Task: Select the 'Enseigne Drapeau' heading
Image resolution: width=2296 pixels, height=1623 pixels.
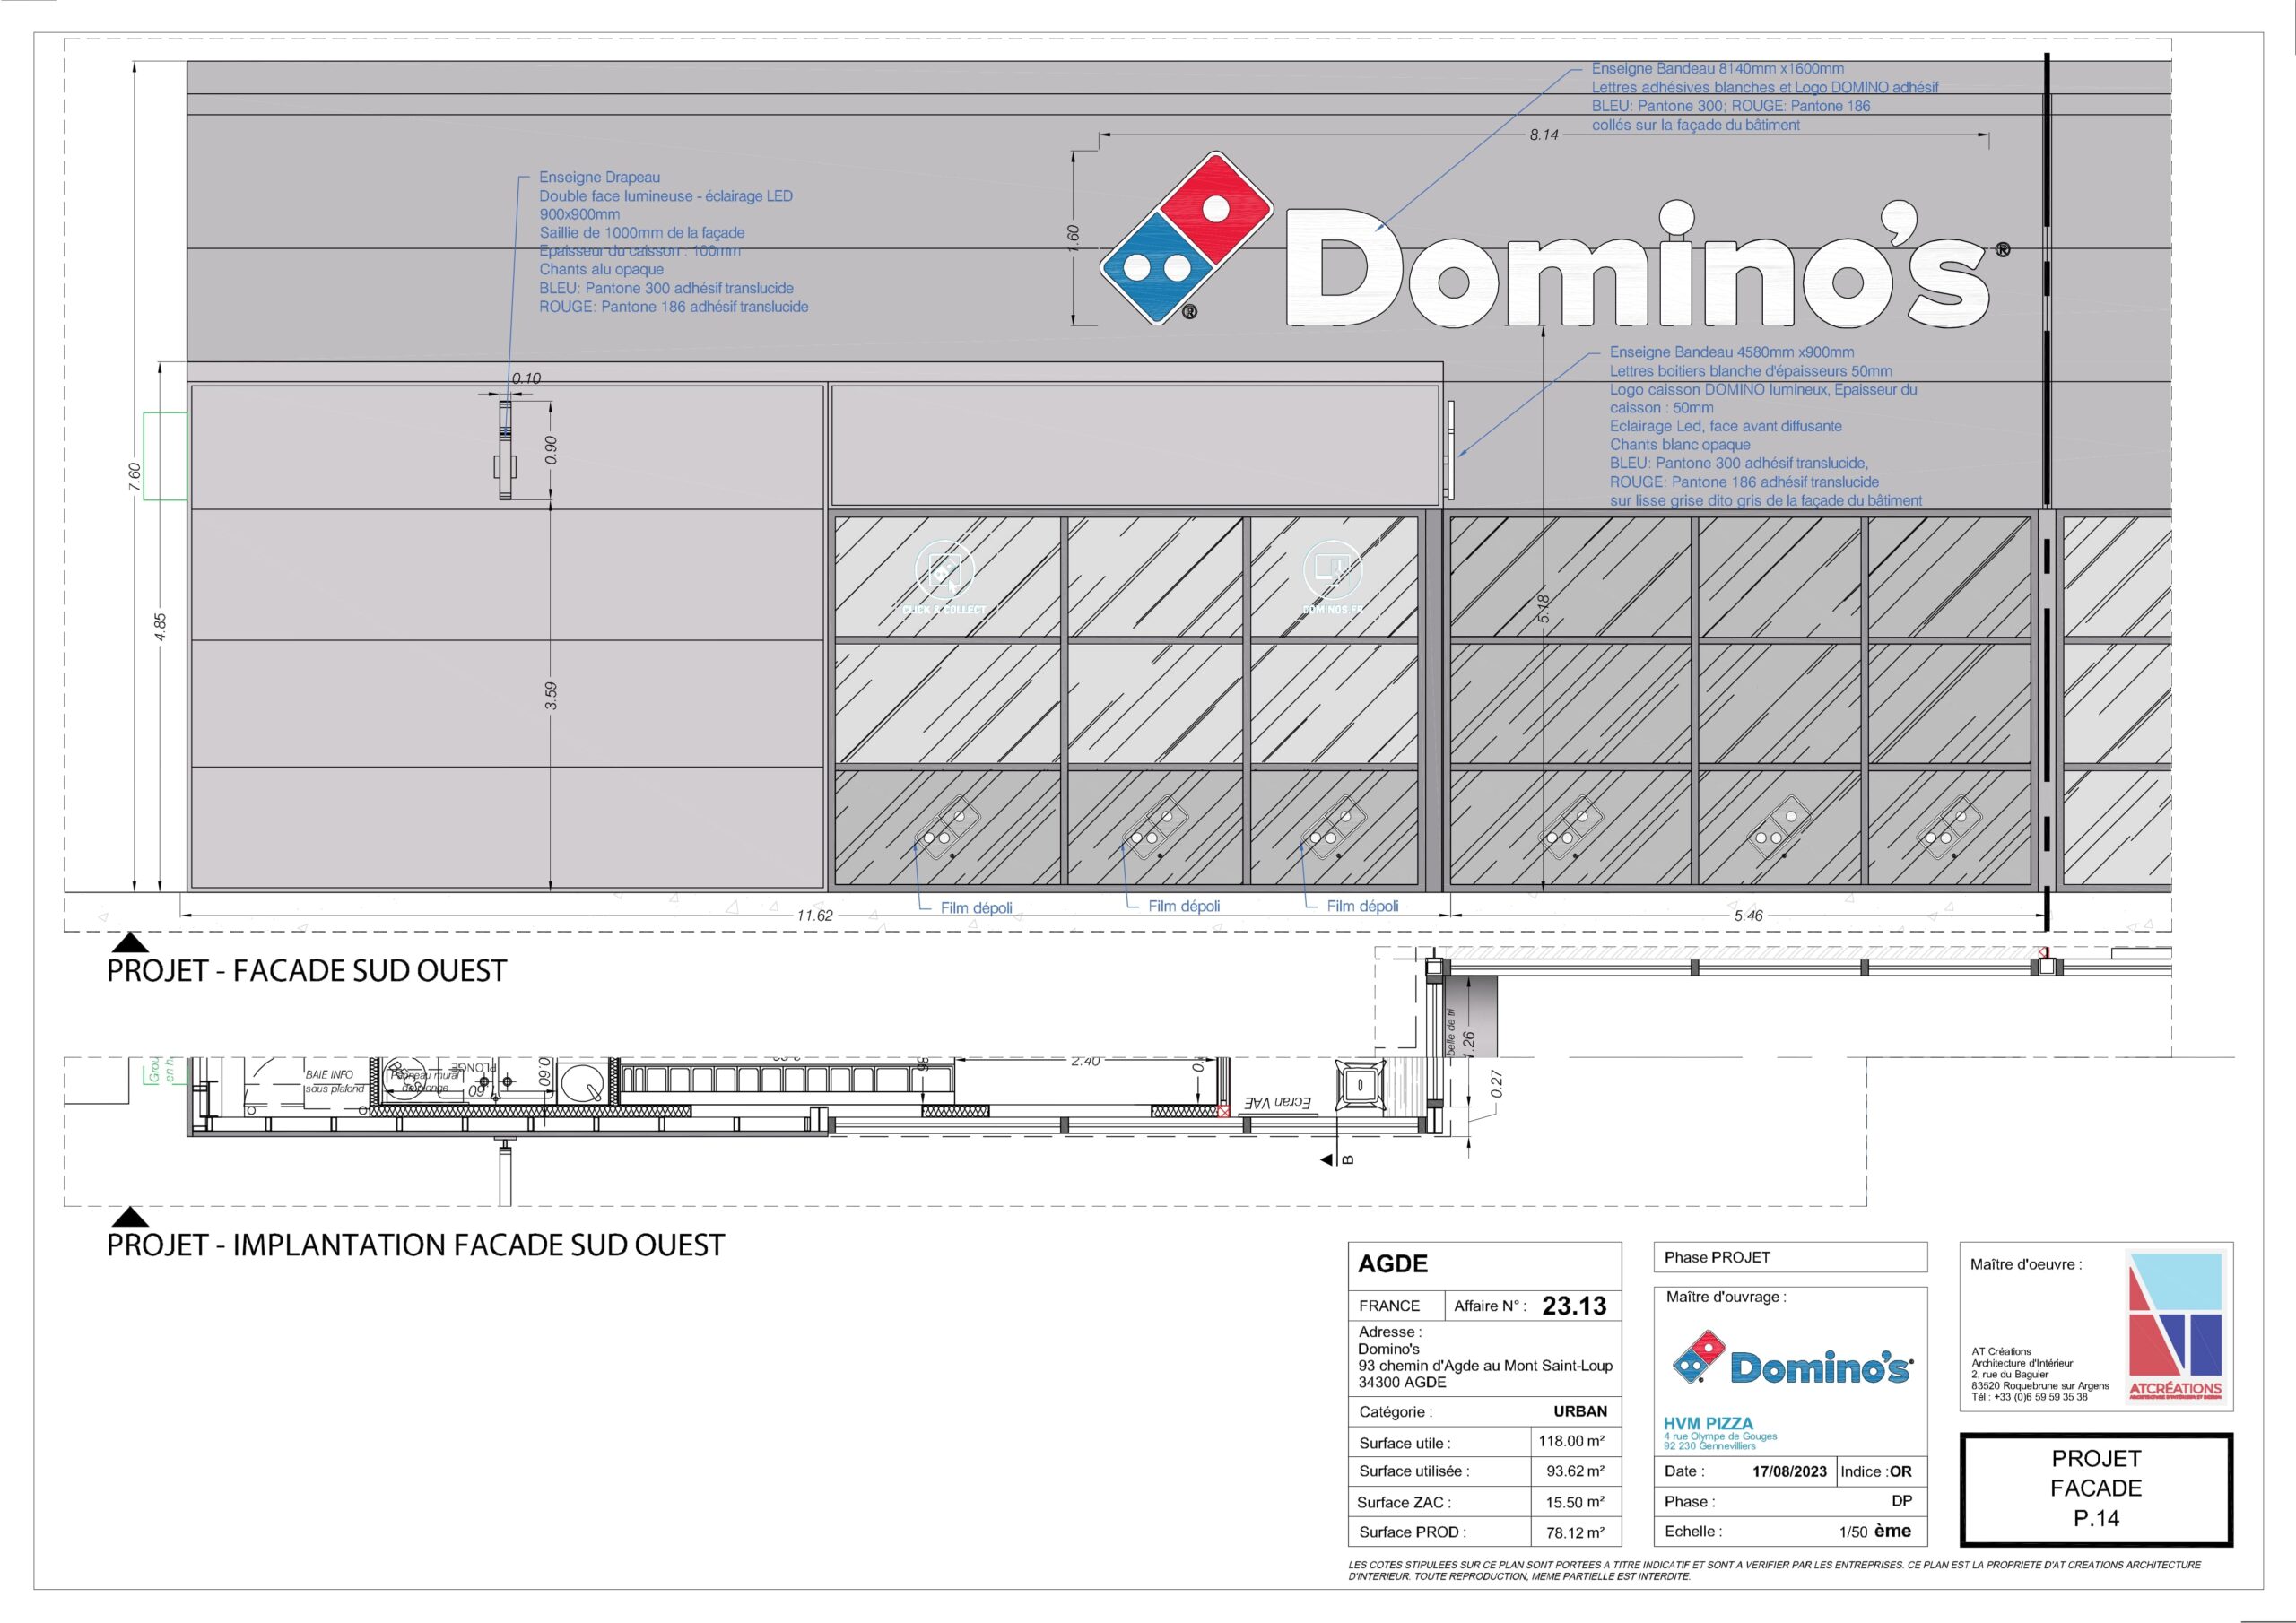Action: [600, 177]
